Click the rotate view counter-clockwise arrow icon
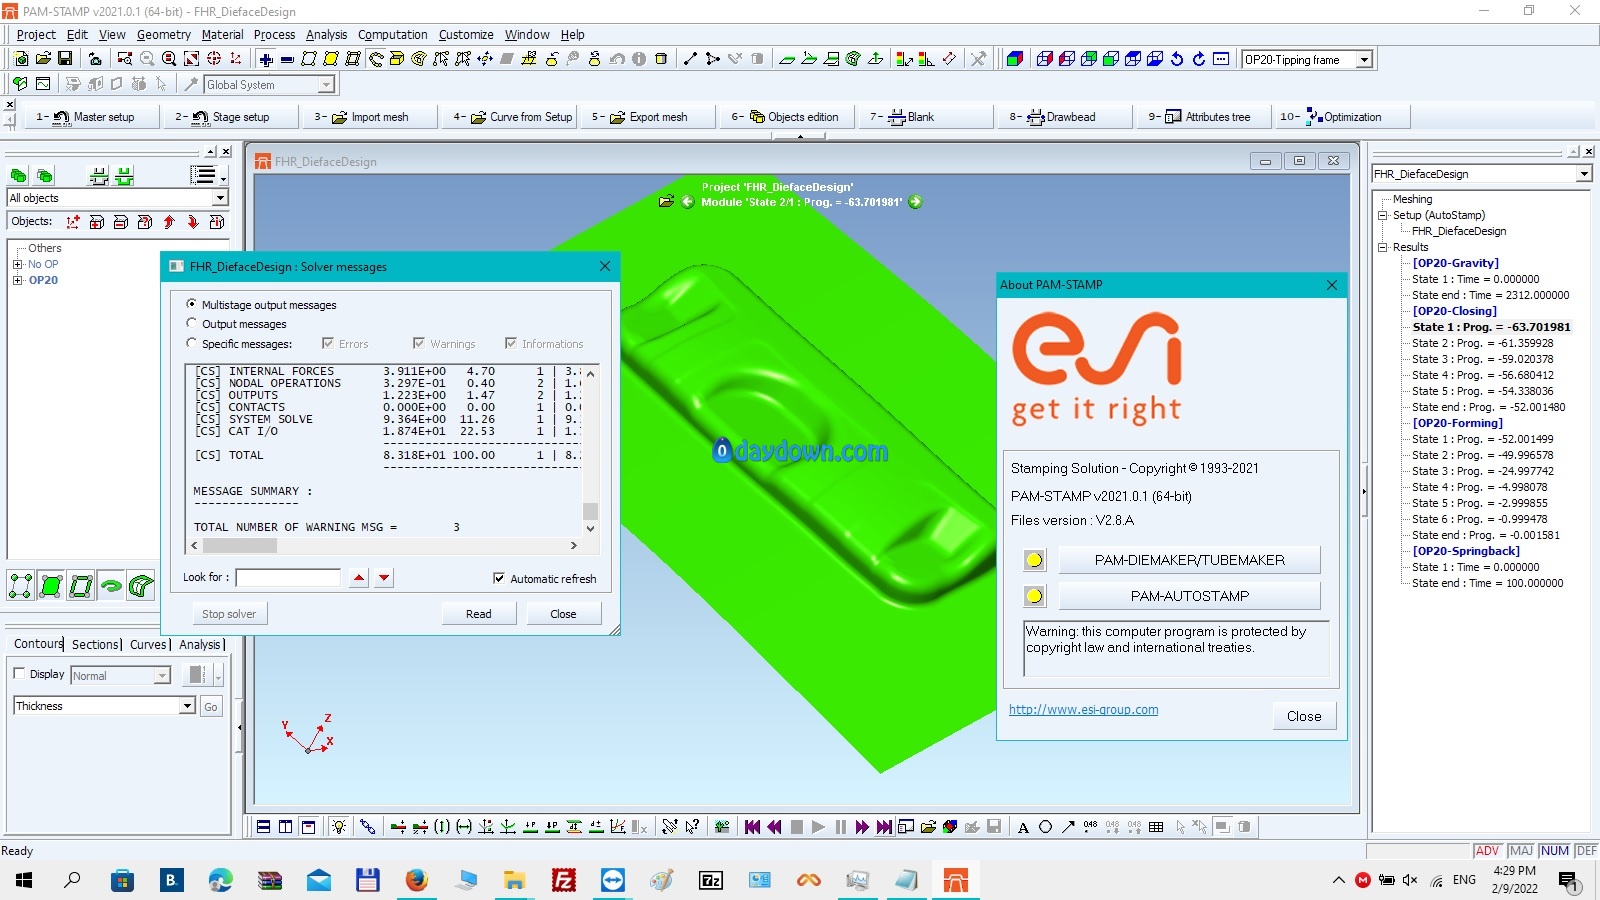This screenshot has width=1600, height=900. [1177, 59]
